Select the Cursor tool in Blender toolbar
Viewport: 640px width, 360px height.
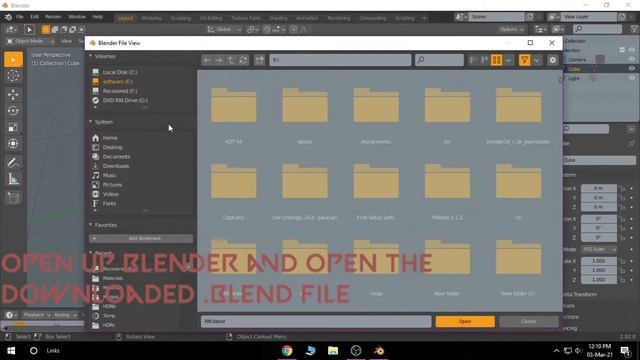coord(13,76)
